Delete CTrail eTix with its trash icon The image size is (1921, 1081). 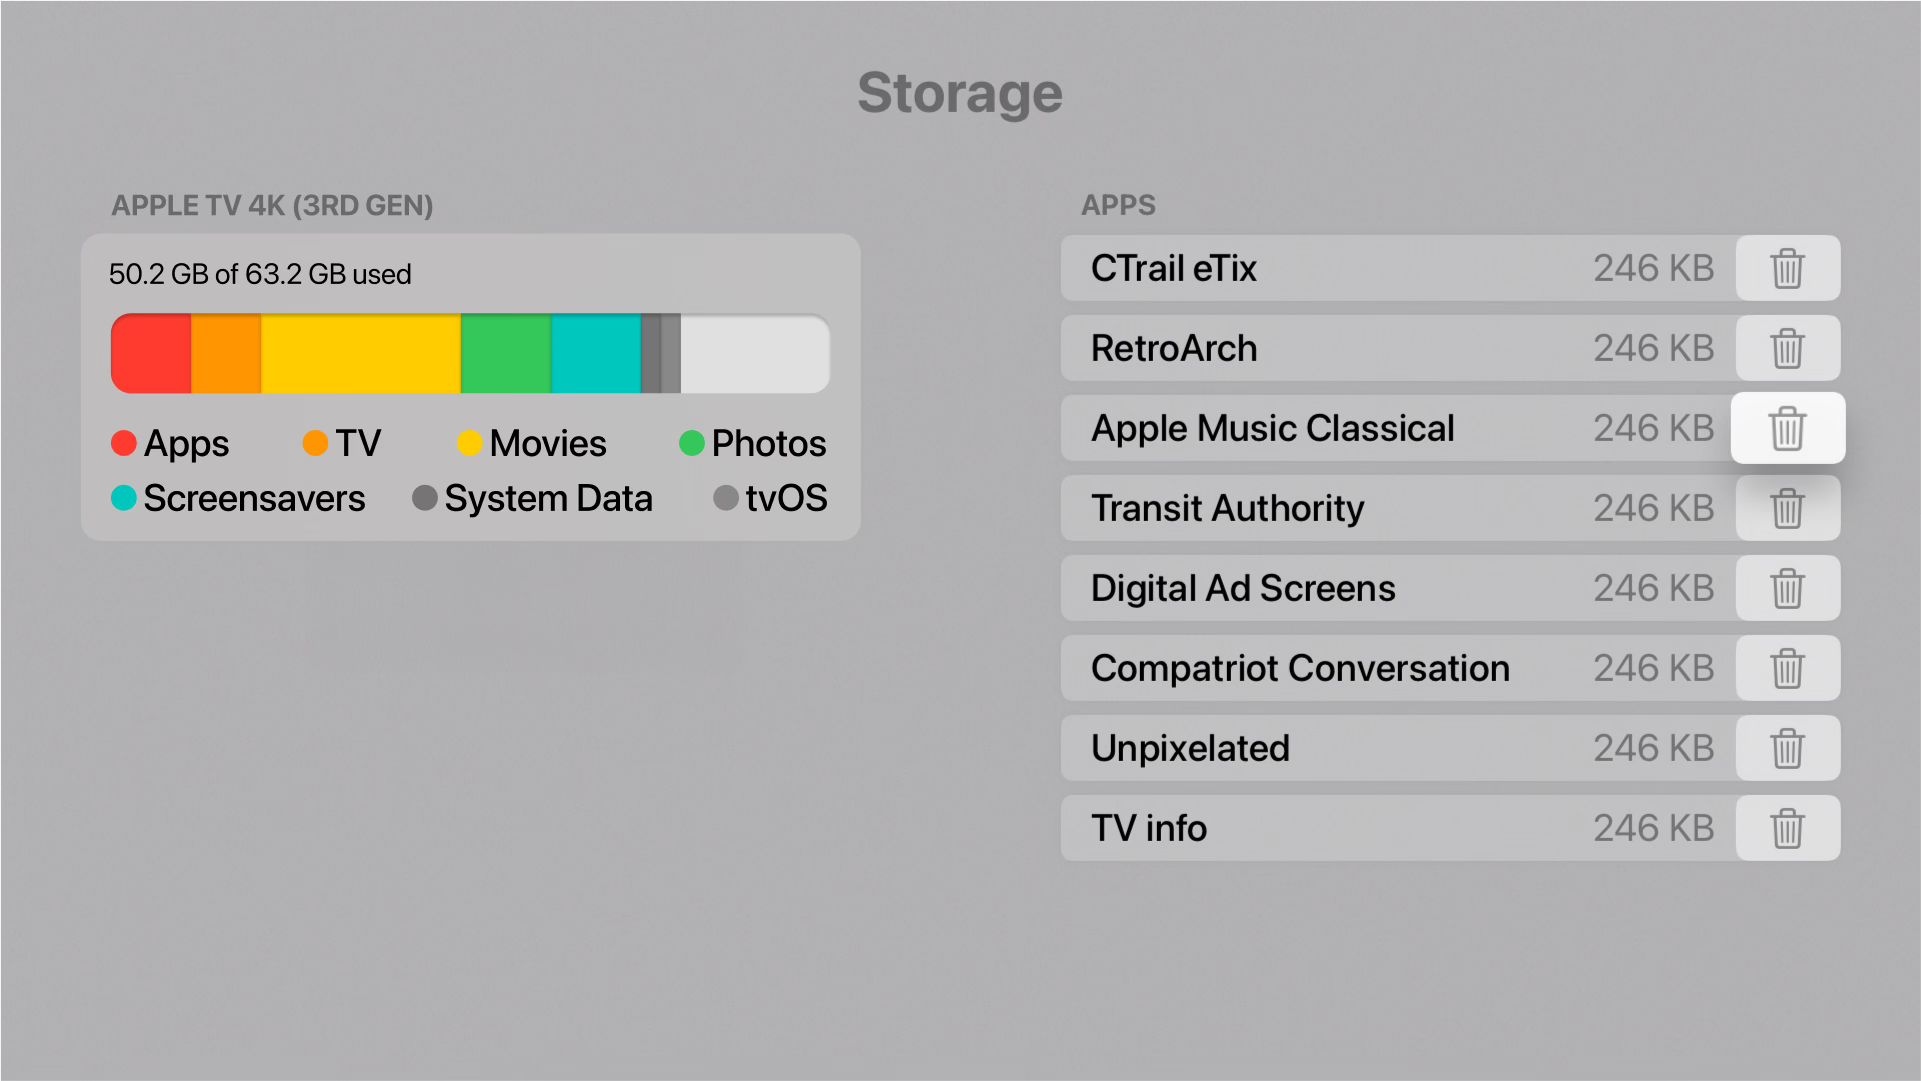pos(1787,268)
